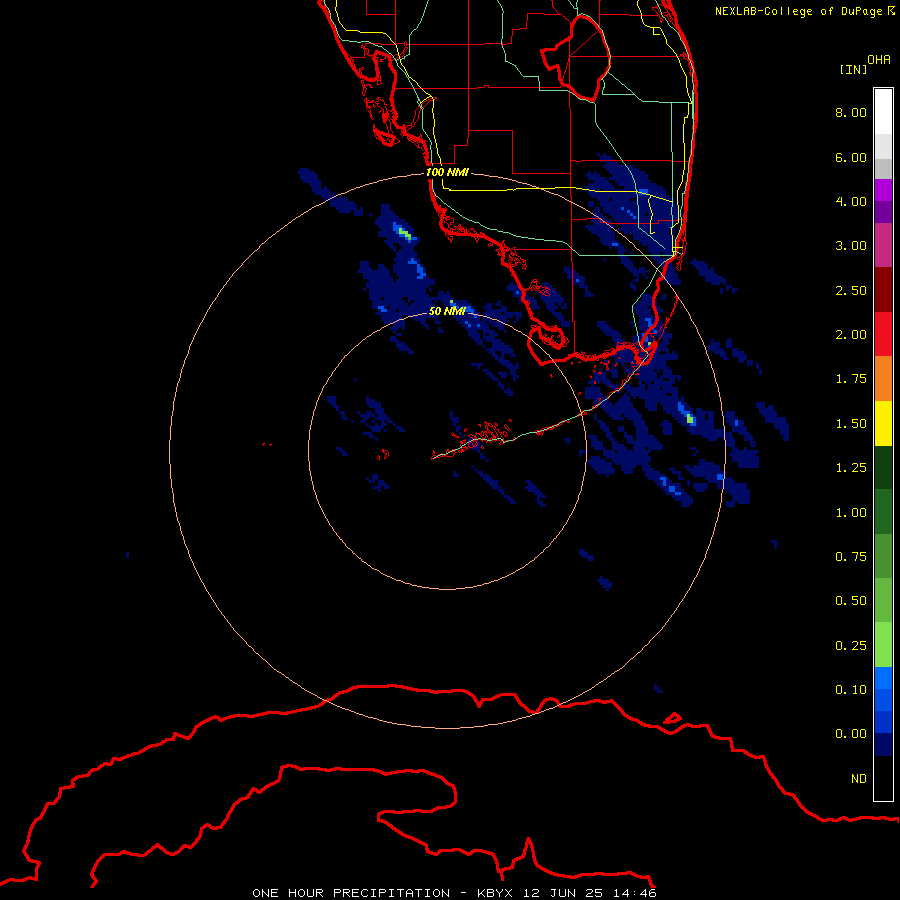Click the 100 NMI range ring label
This screenshot has width=900, height=900.
point(447,172)
